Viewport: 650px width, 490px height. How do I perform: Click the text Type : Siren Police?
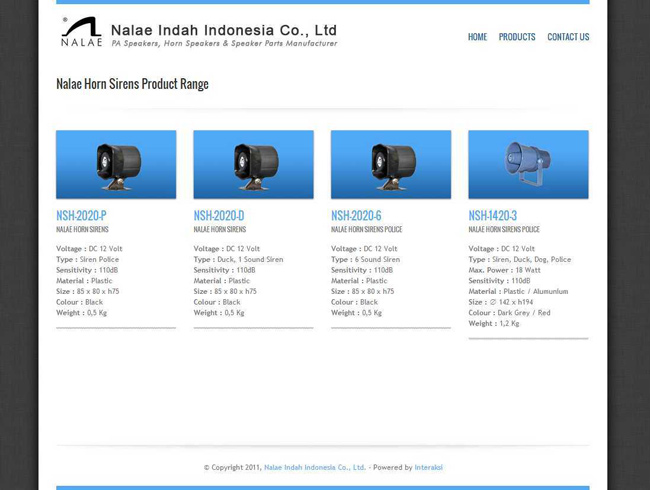87,260
